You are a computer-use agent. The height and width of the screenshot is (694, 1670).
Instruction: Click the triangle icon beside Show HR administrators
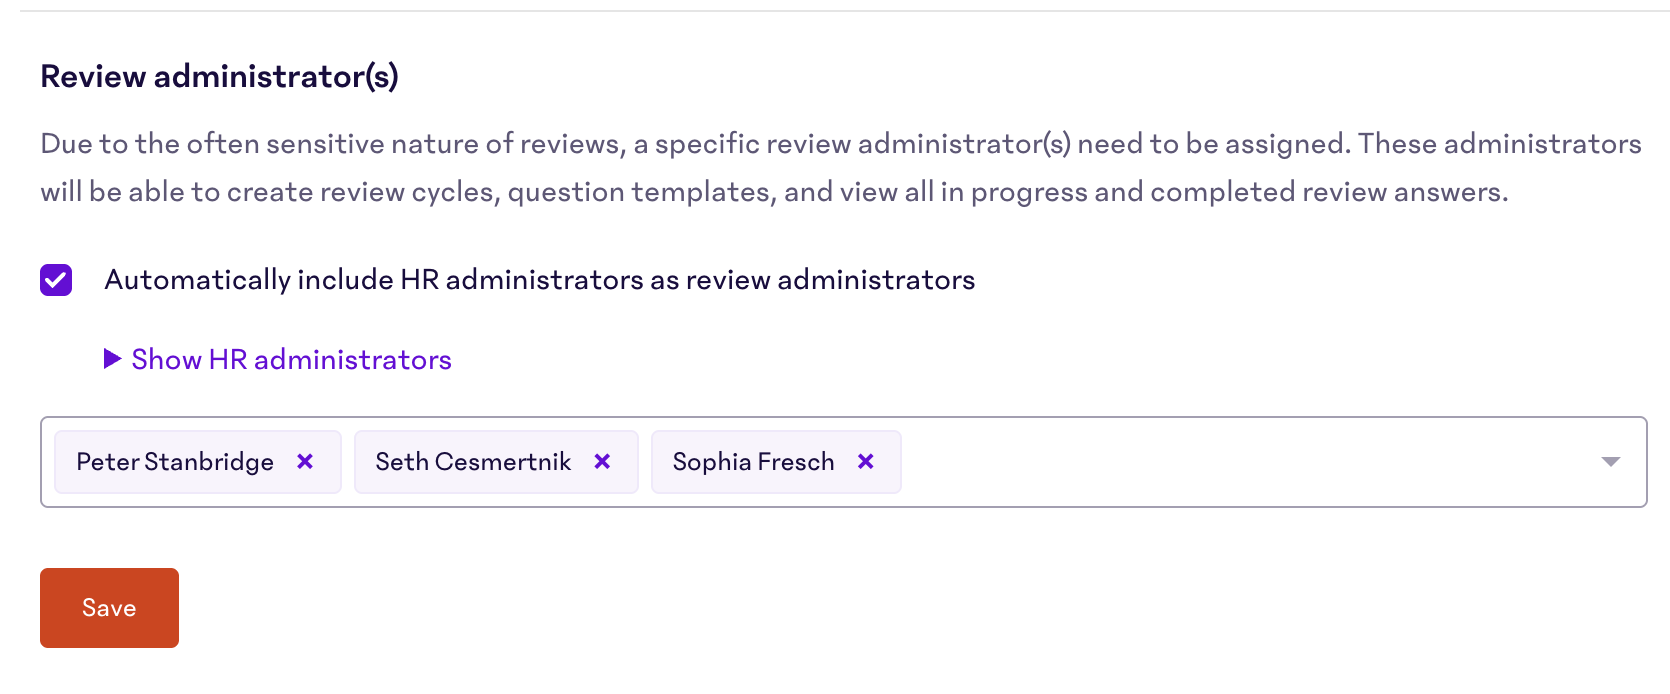coord(111,359)
